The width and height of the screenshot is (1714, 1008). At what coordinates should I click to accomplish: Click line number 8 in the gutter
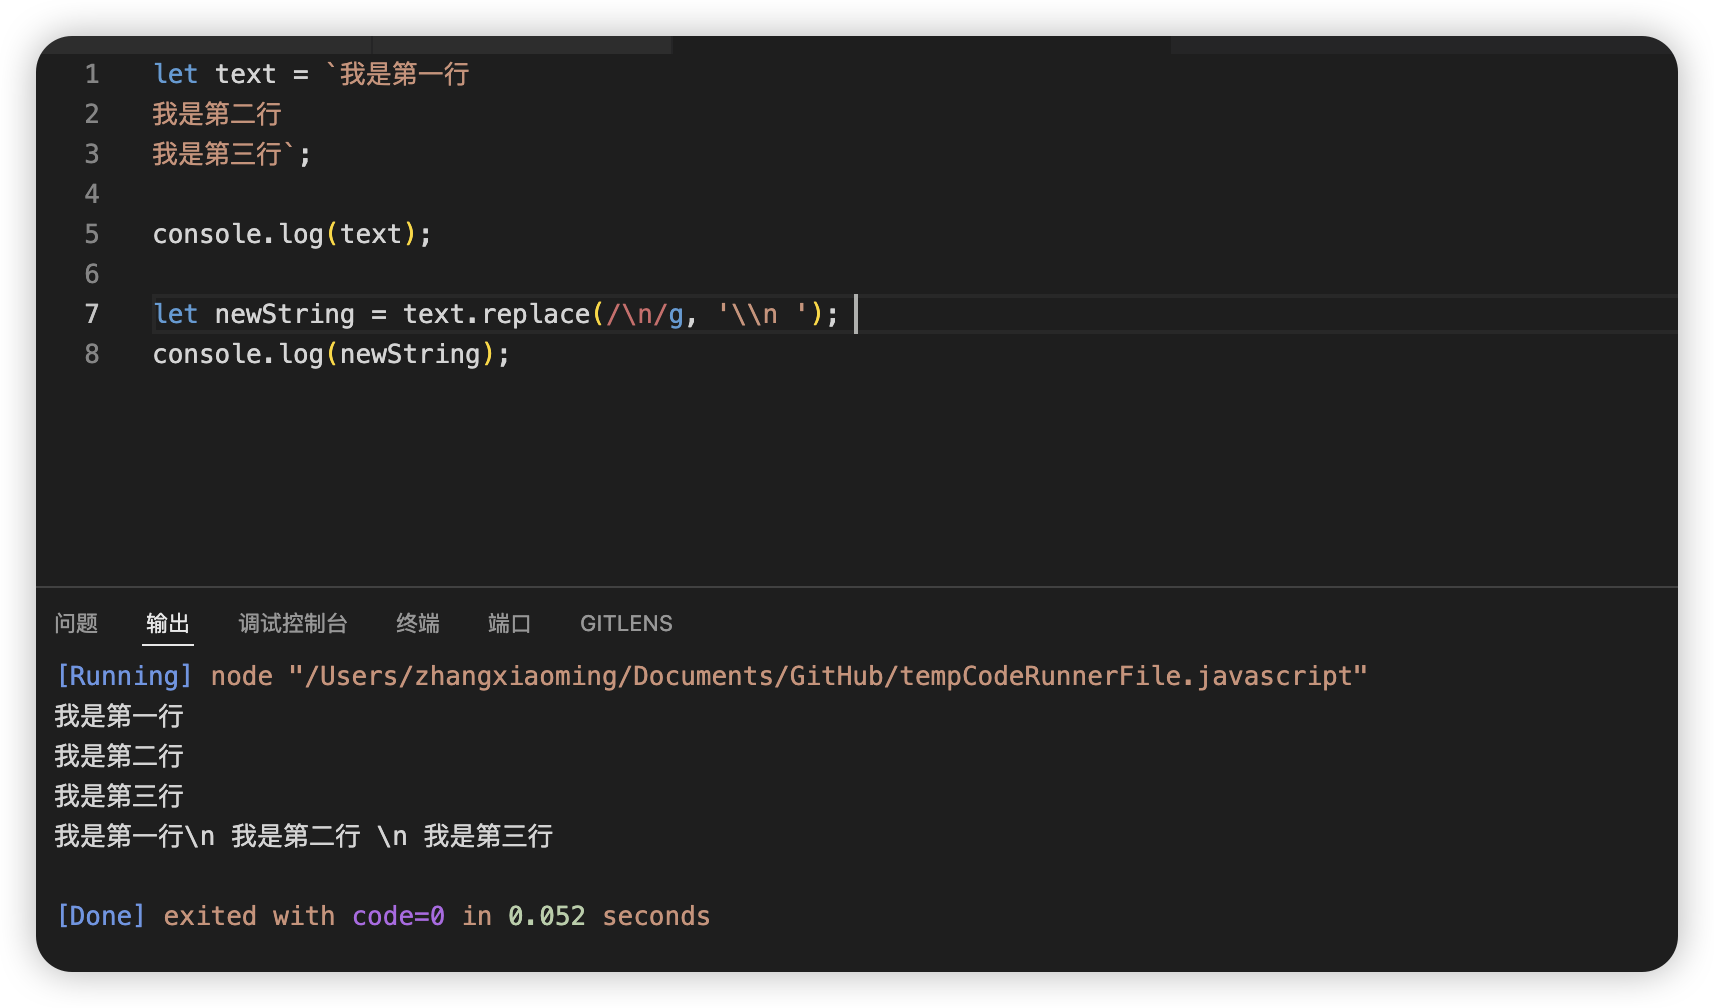pos(92,354)
